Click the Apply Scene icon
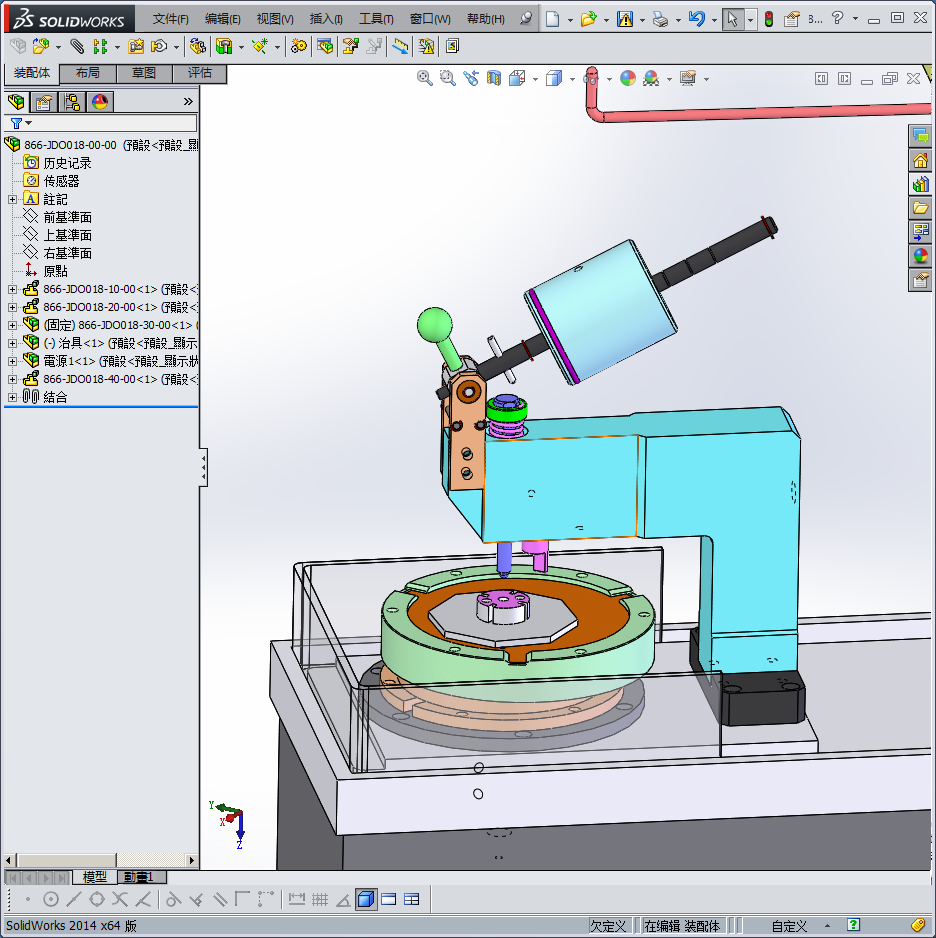 tap(651, 78)
